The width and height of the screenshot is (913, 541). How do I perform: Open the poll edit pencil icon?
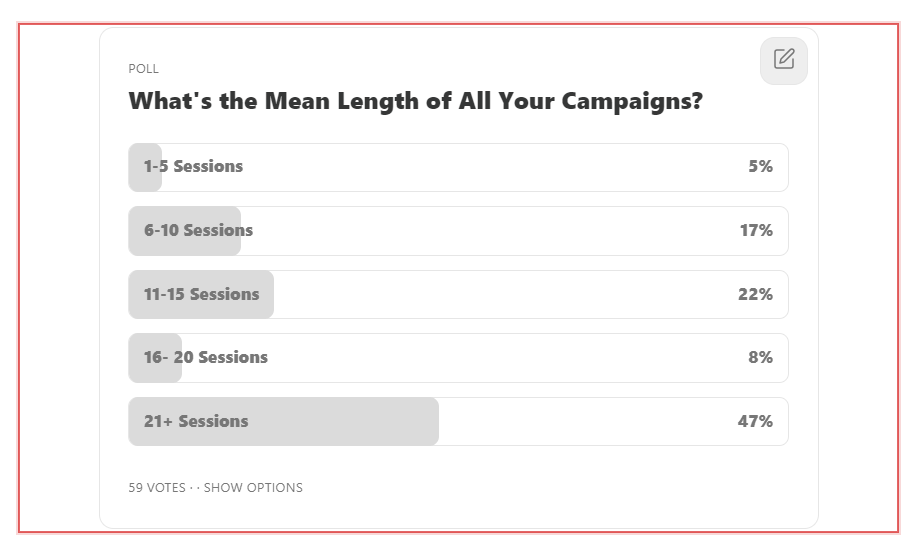[784, 59]
